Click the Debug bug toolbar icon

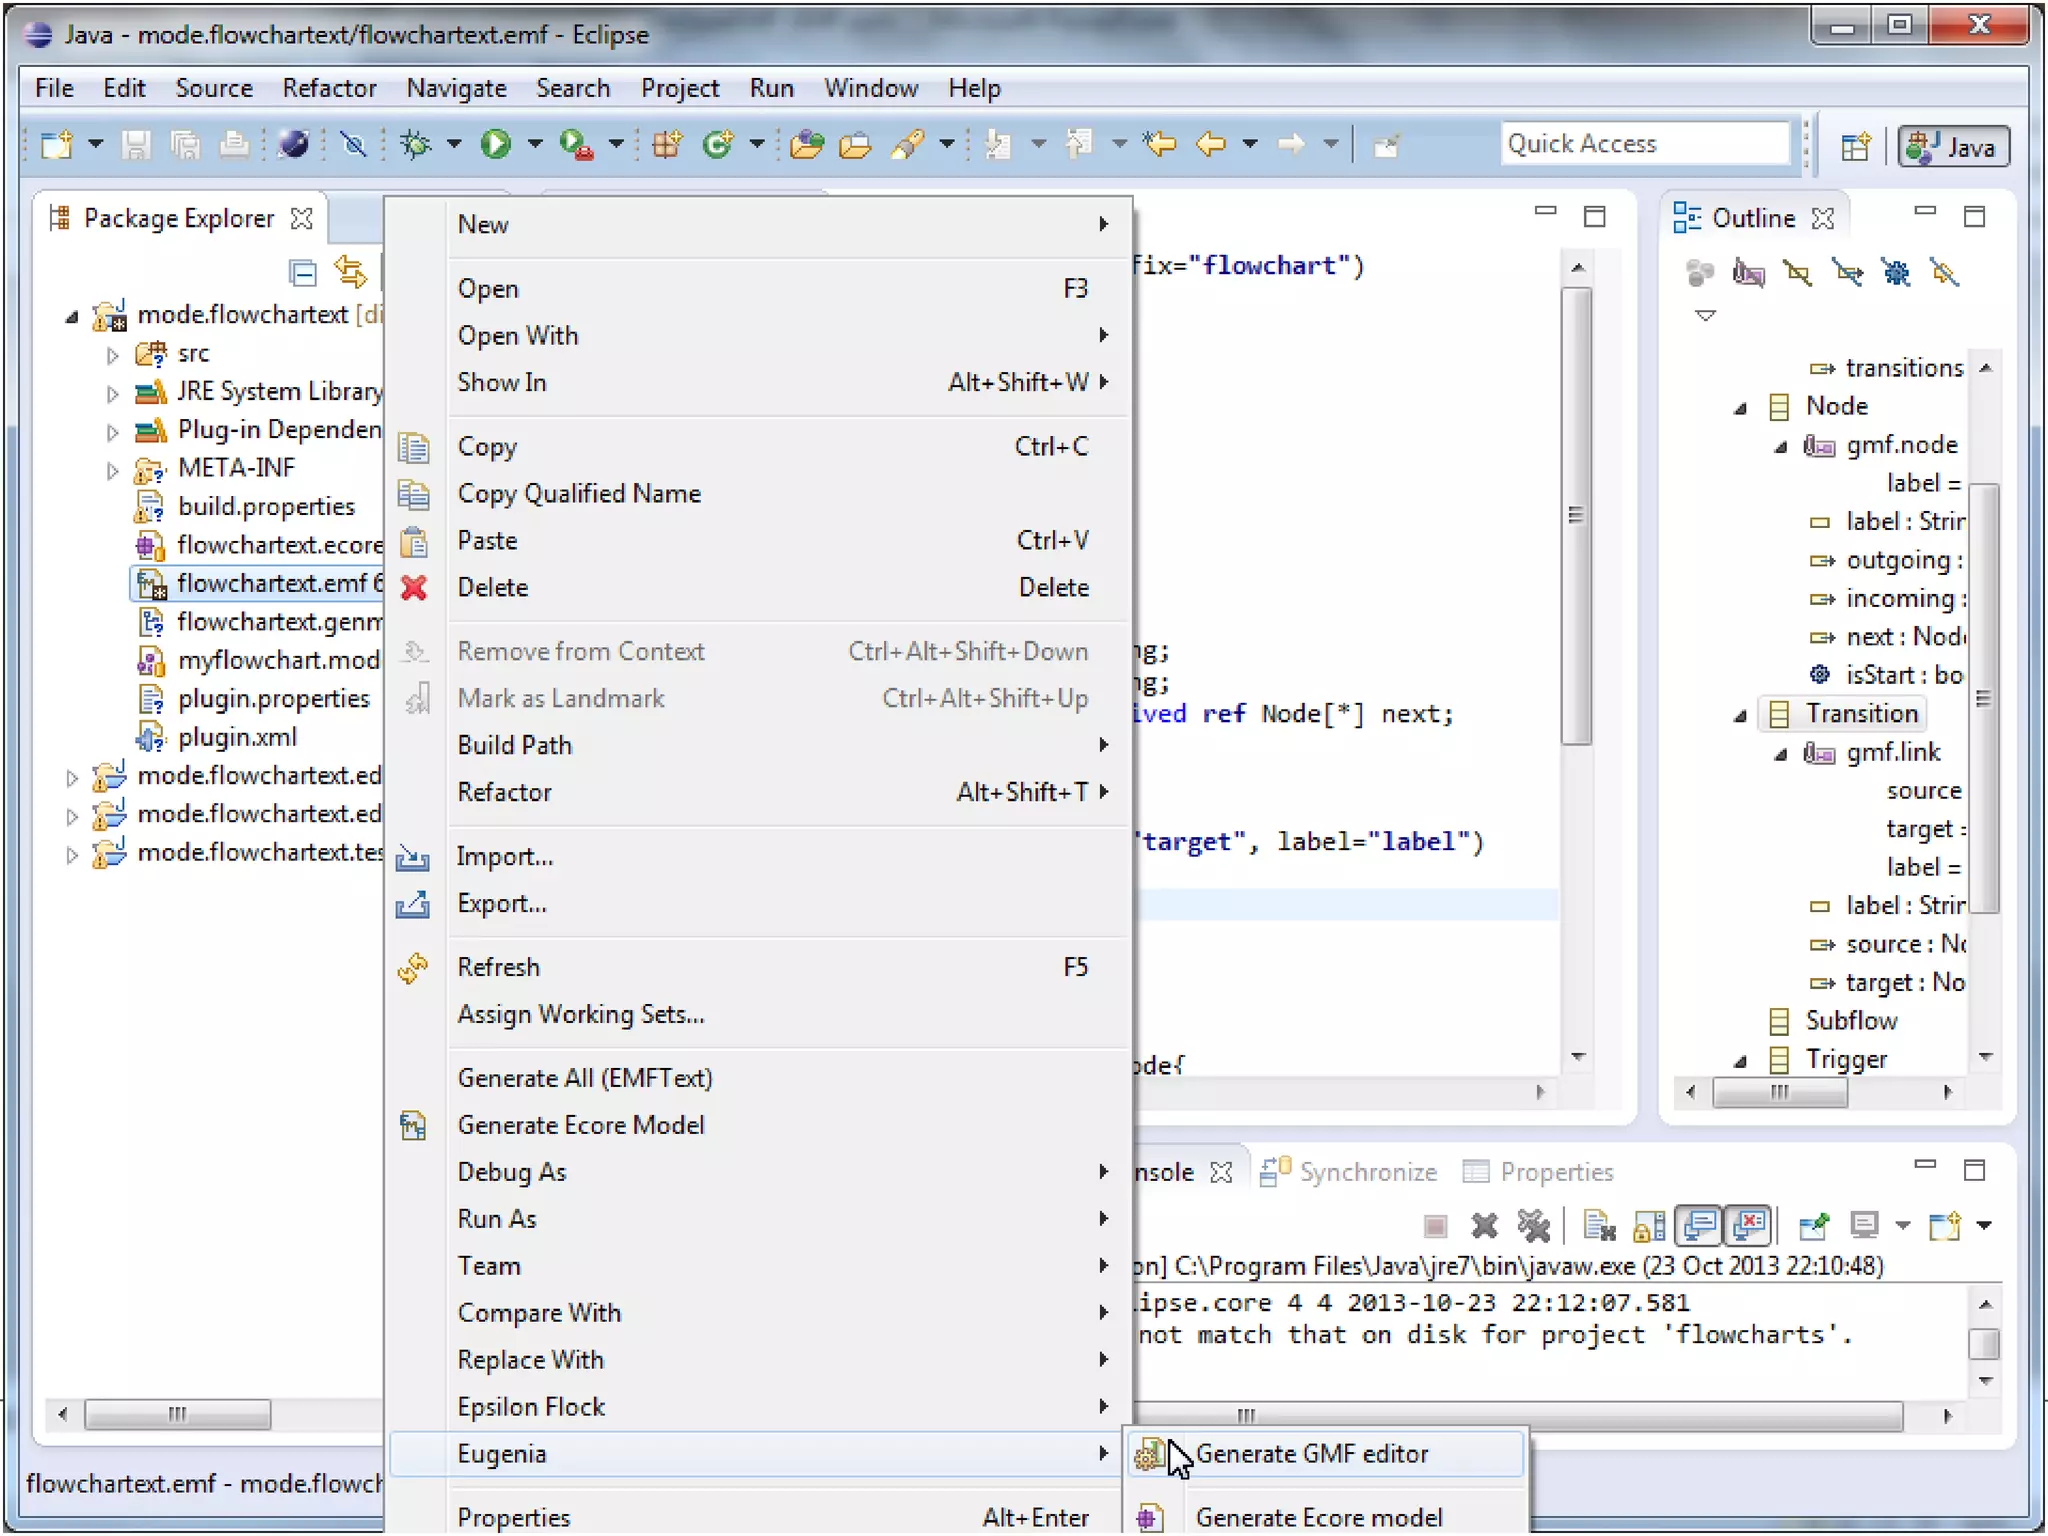[x=415, y=145]
